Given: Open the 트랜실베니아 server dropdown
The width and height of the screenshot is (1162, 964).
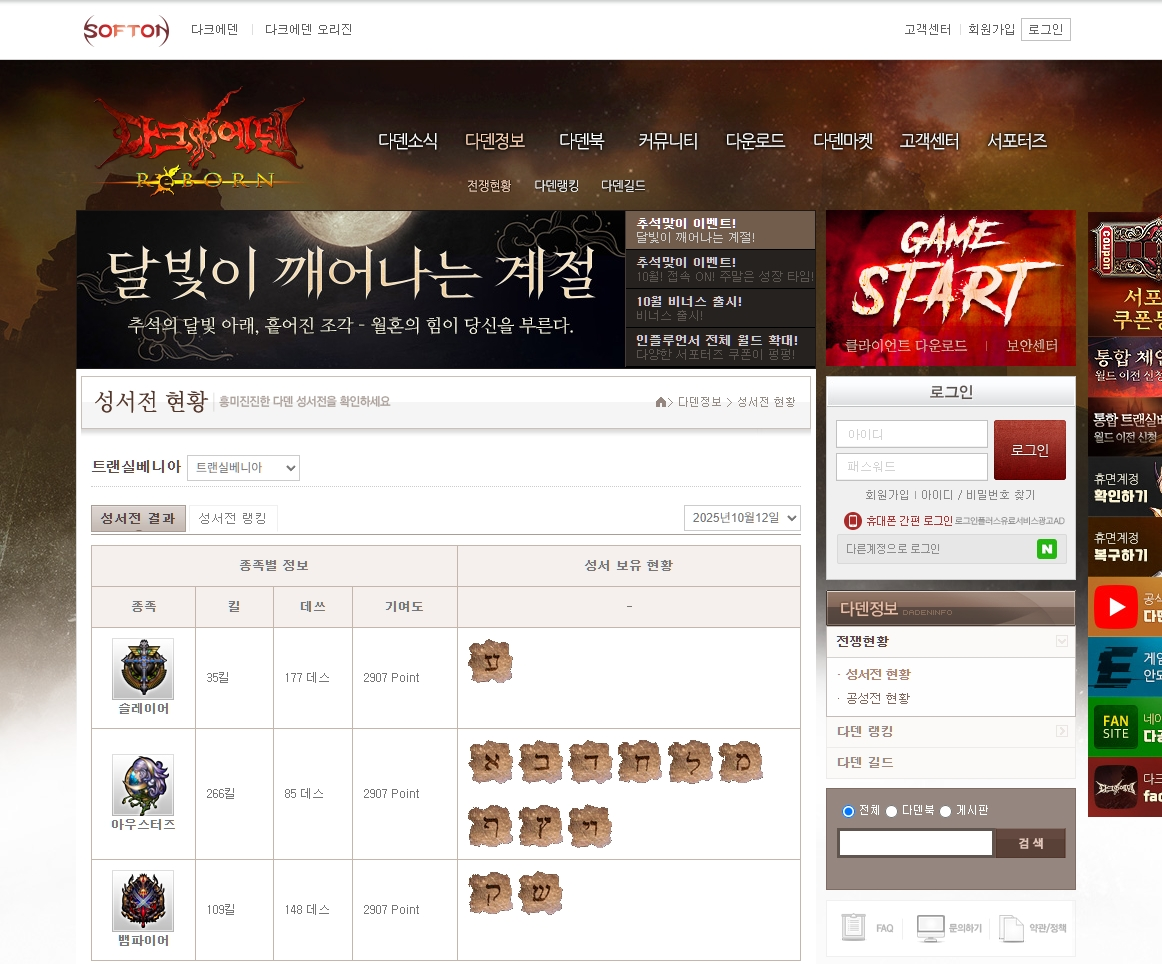Looking at the screenshot, I should coord(243,468).
